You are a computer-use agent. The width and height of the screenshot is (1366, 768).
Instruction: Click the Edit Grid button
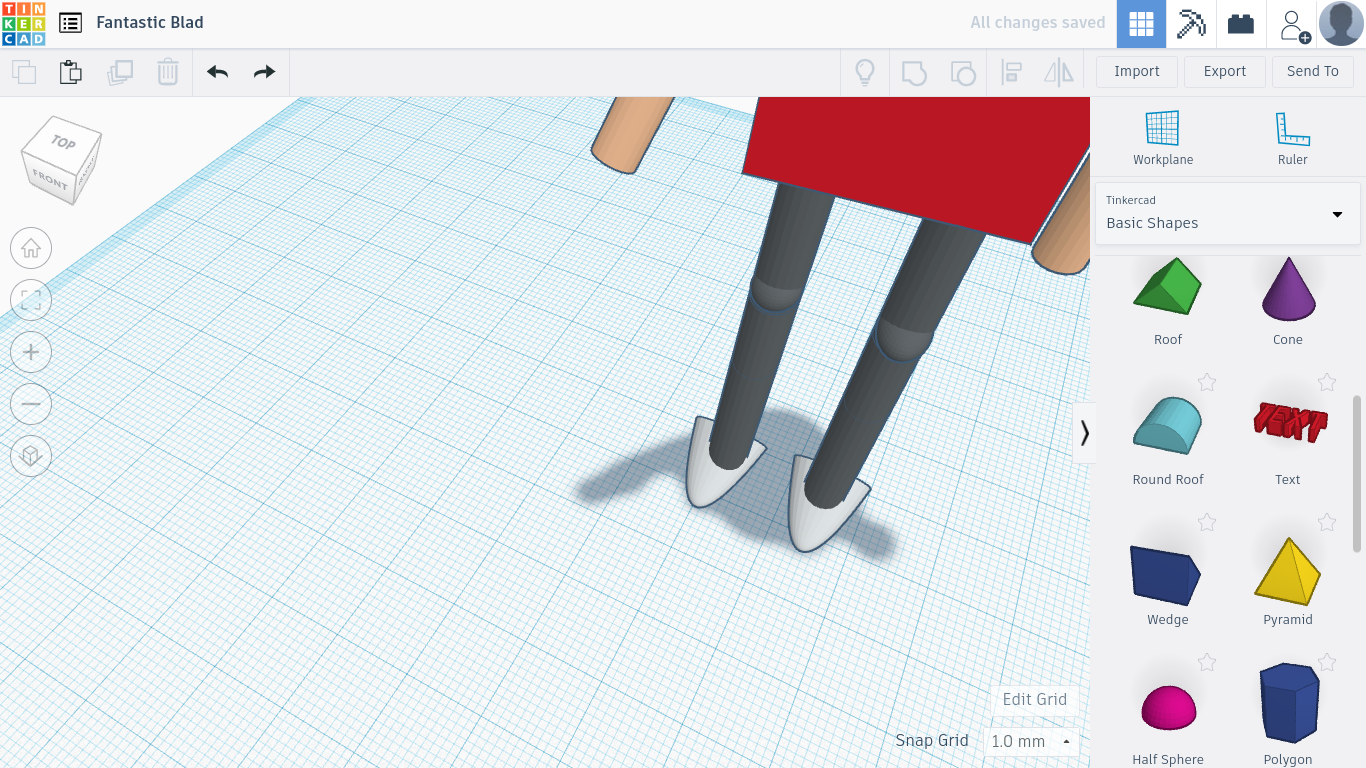tap(1035, 699)
